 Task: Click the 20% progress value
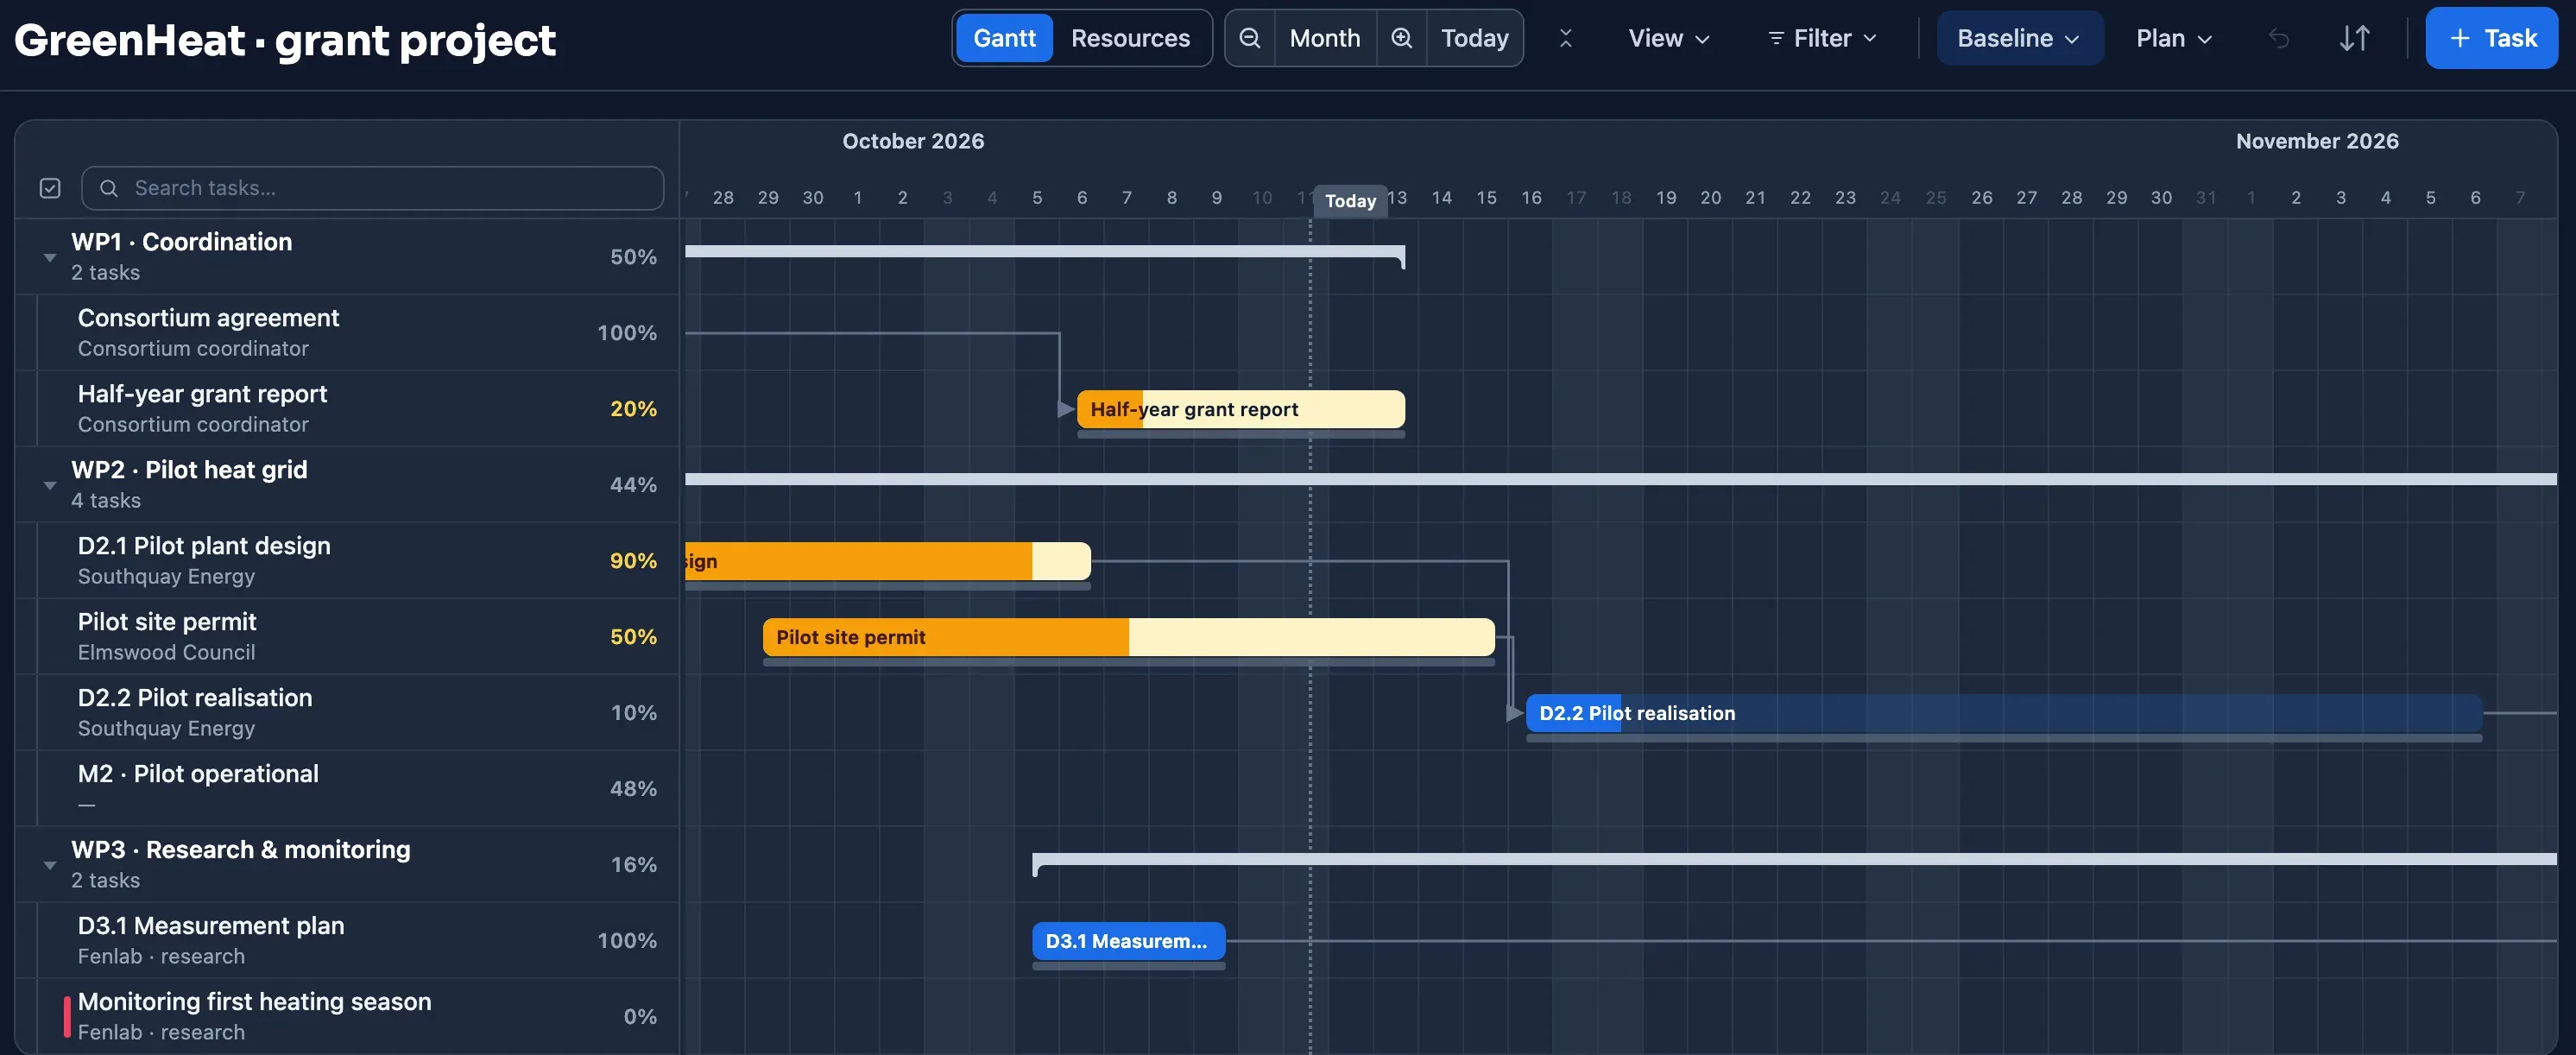pyautogui.click(x=633, y=408)
